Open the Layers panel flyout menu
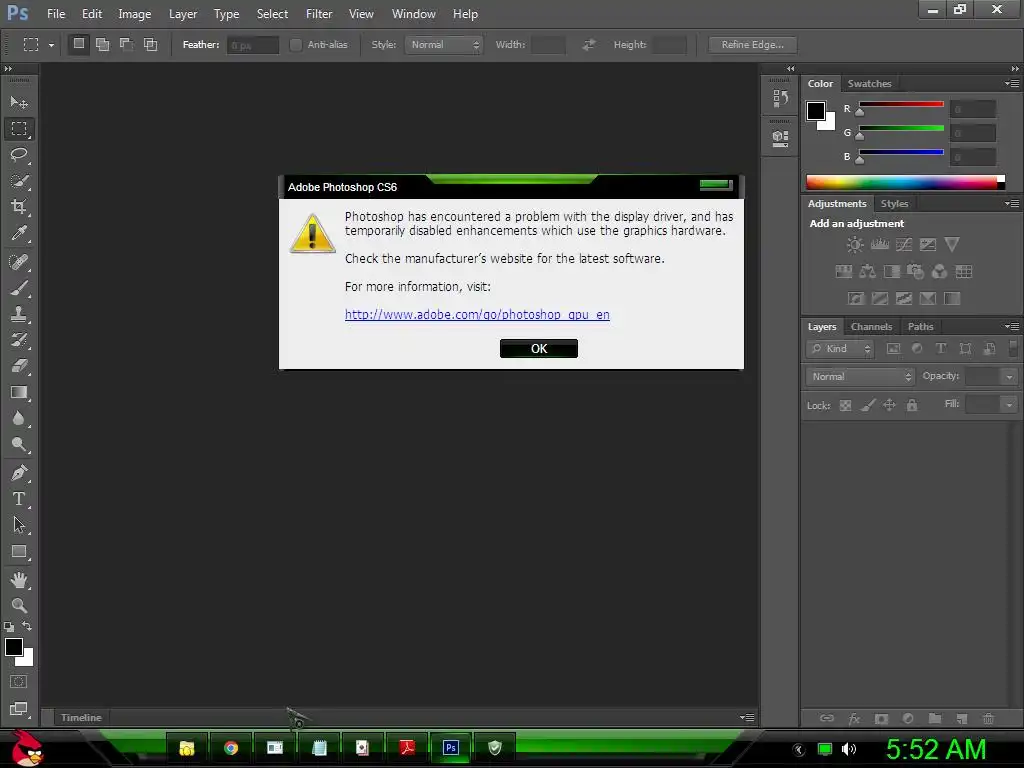 click(x=1012, y=327)
